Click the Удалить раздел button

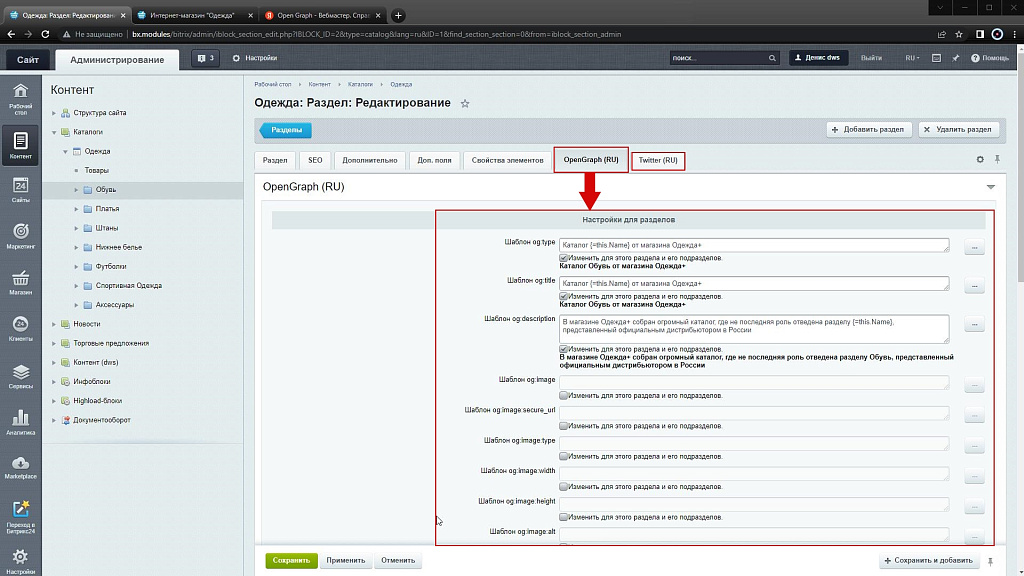(958, 129)
